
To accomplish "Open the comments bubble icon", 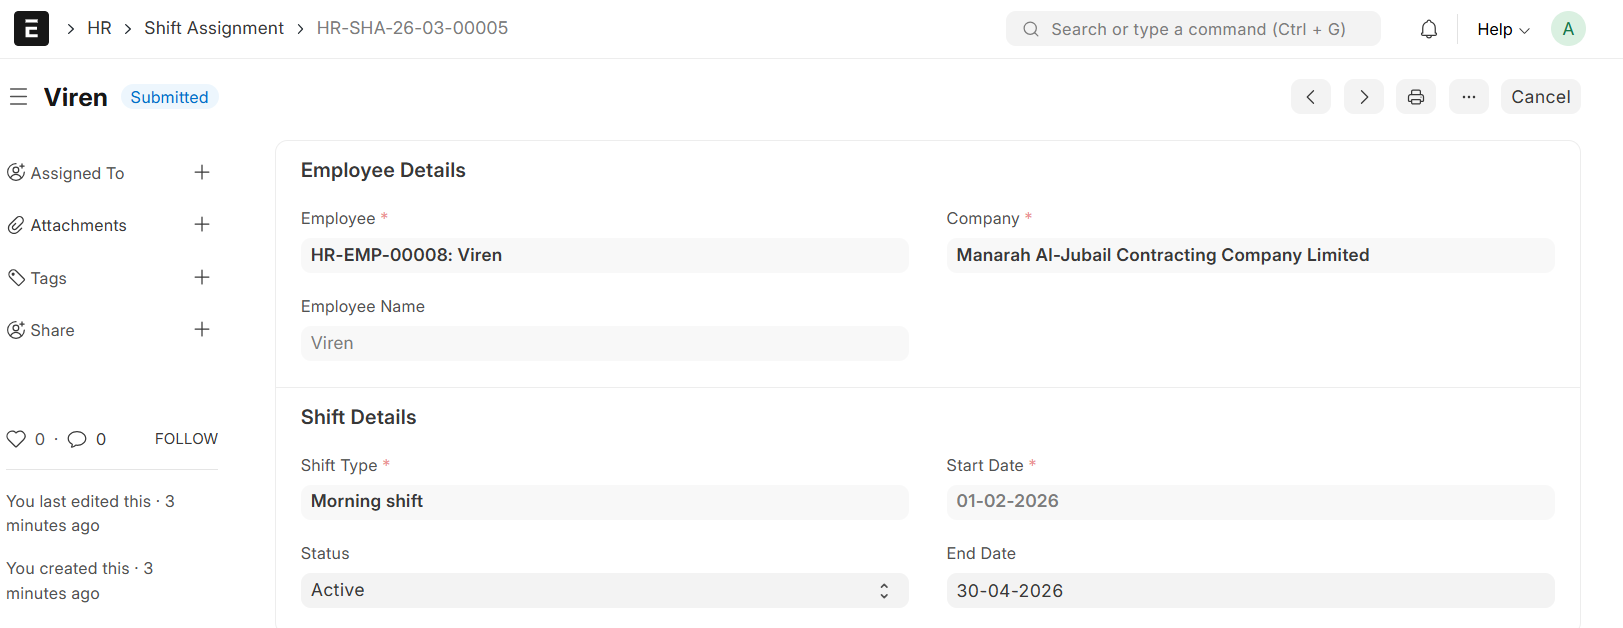I will [x=77, y=439].
